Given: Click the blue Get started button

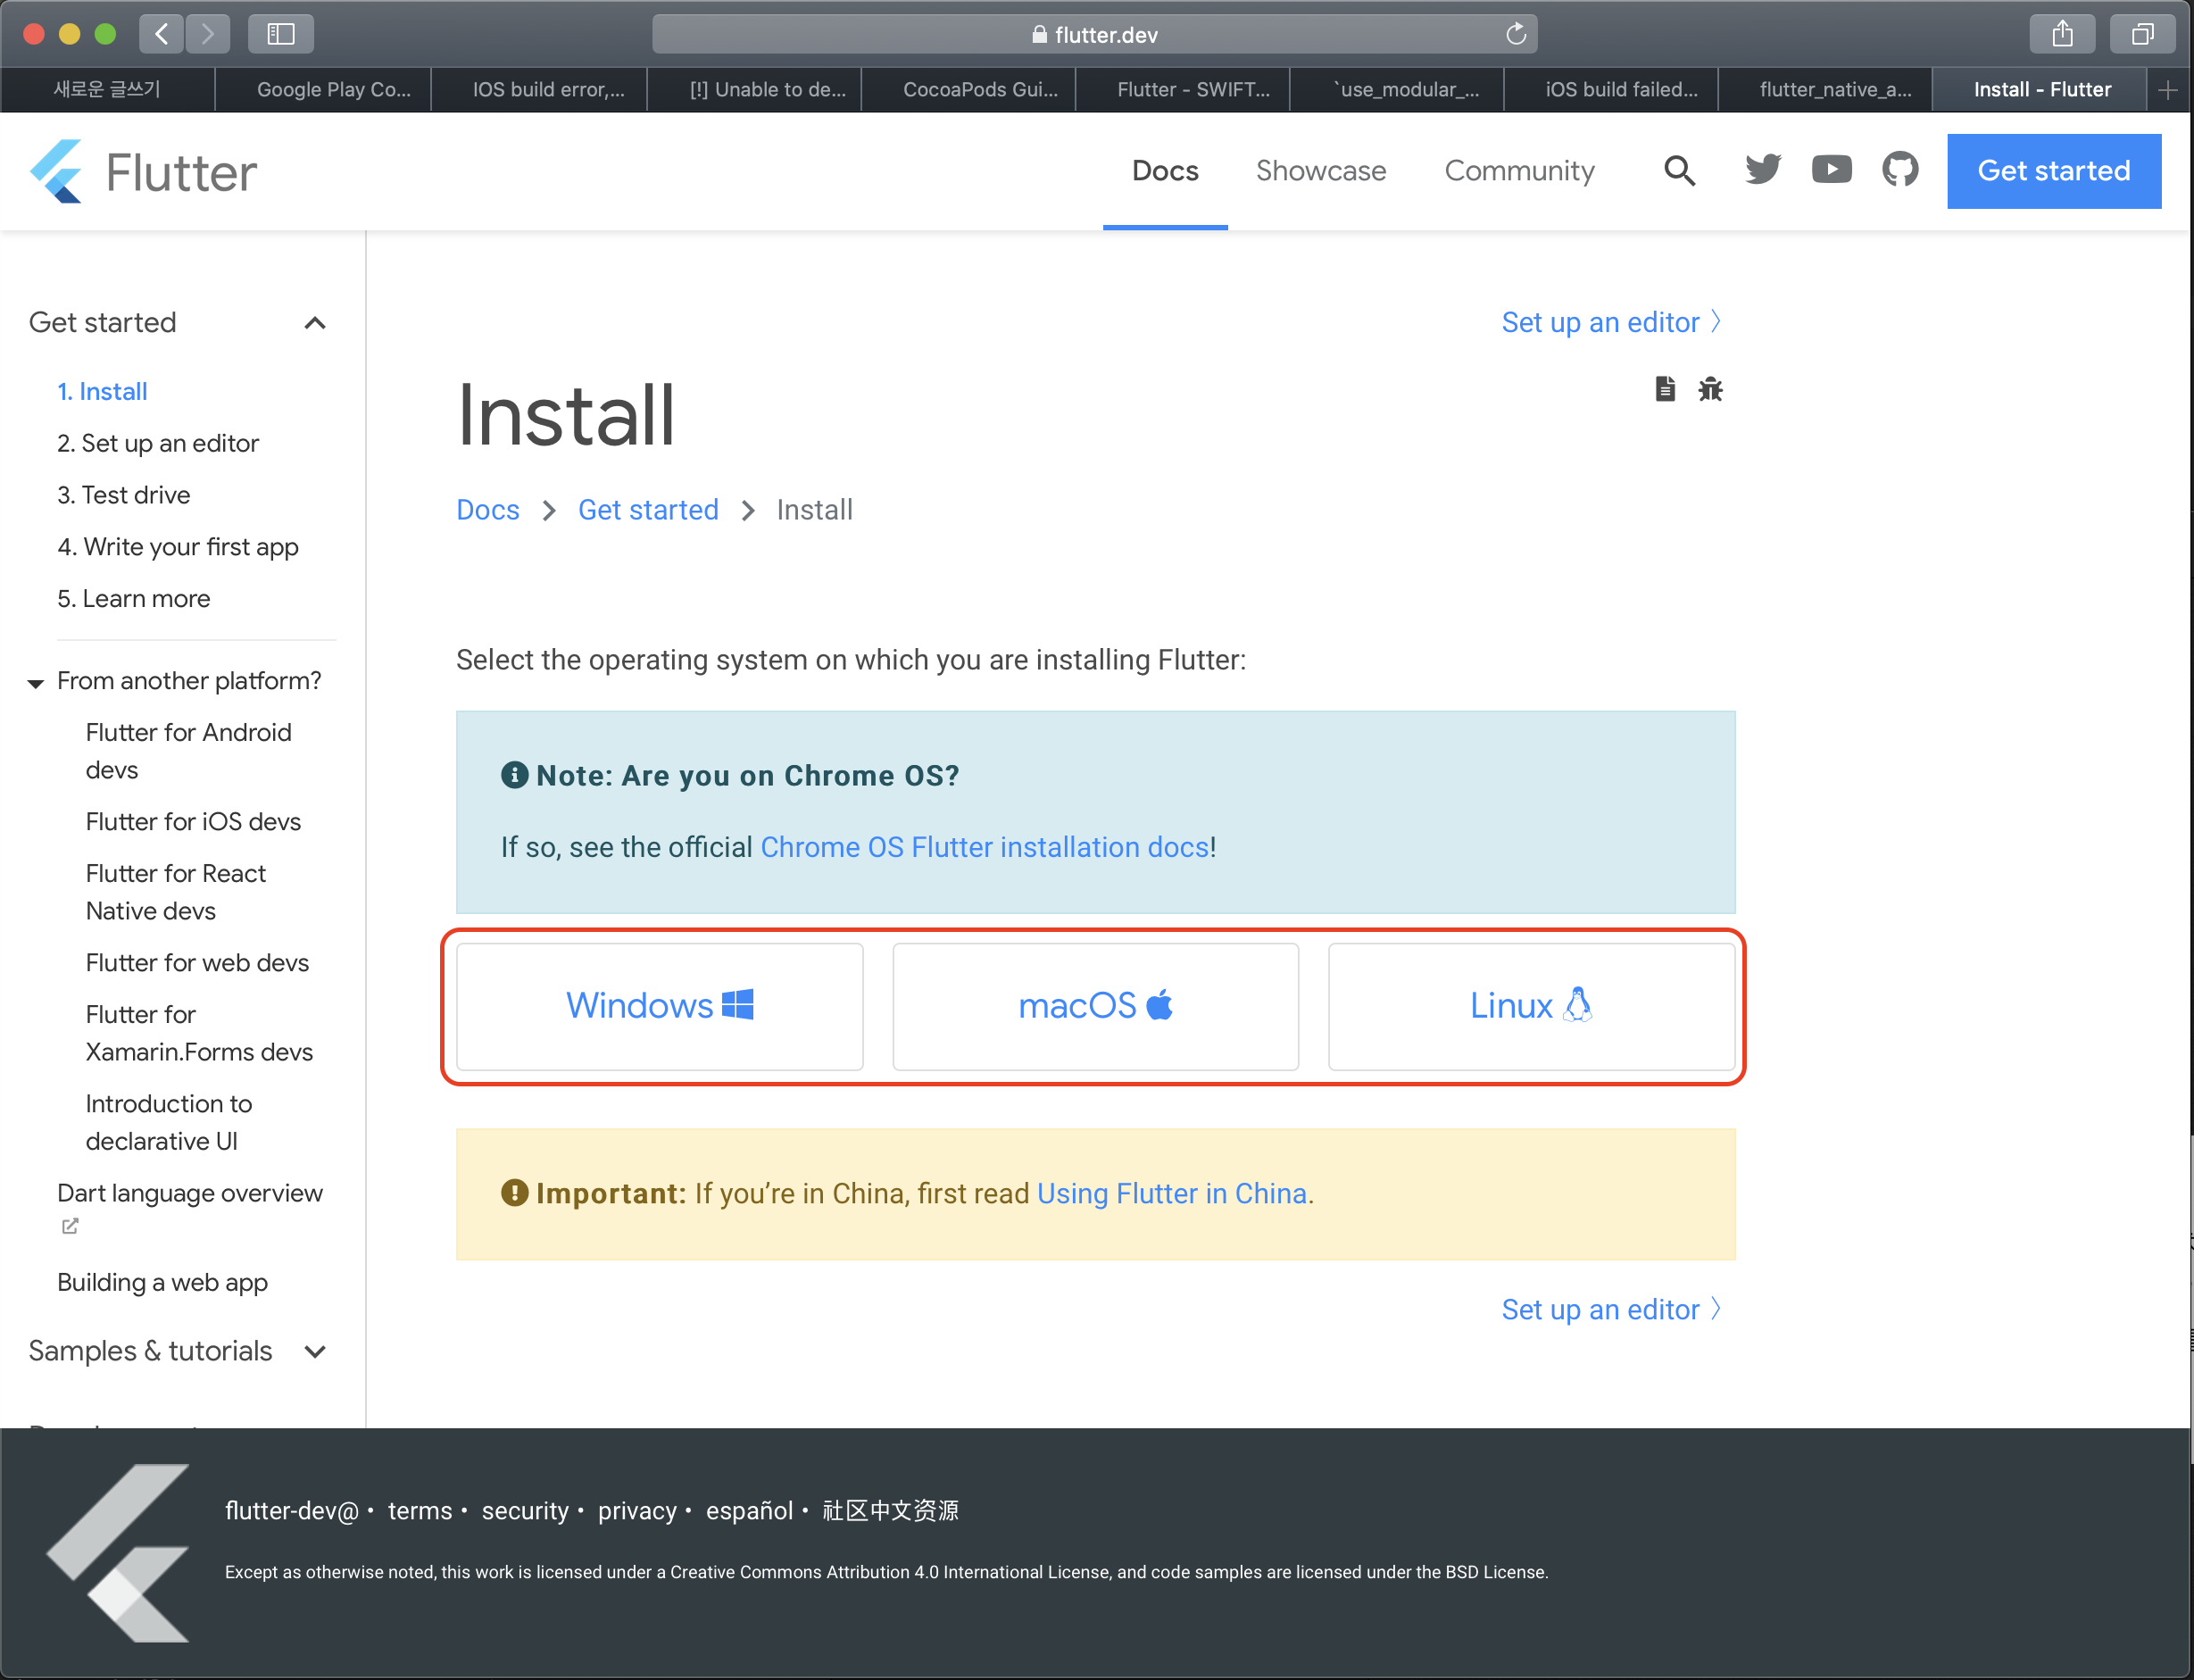Looking at the screenshot, I should point(2053,171).
